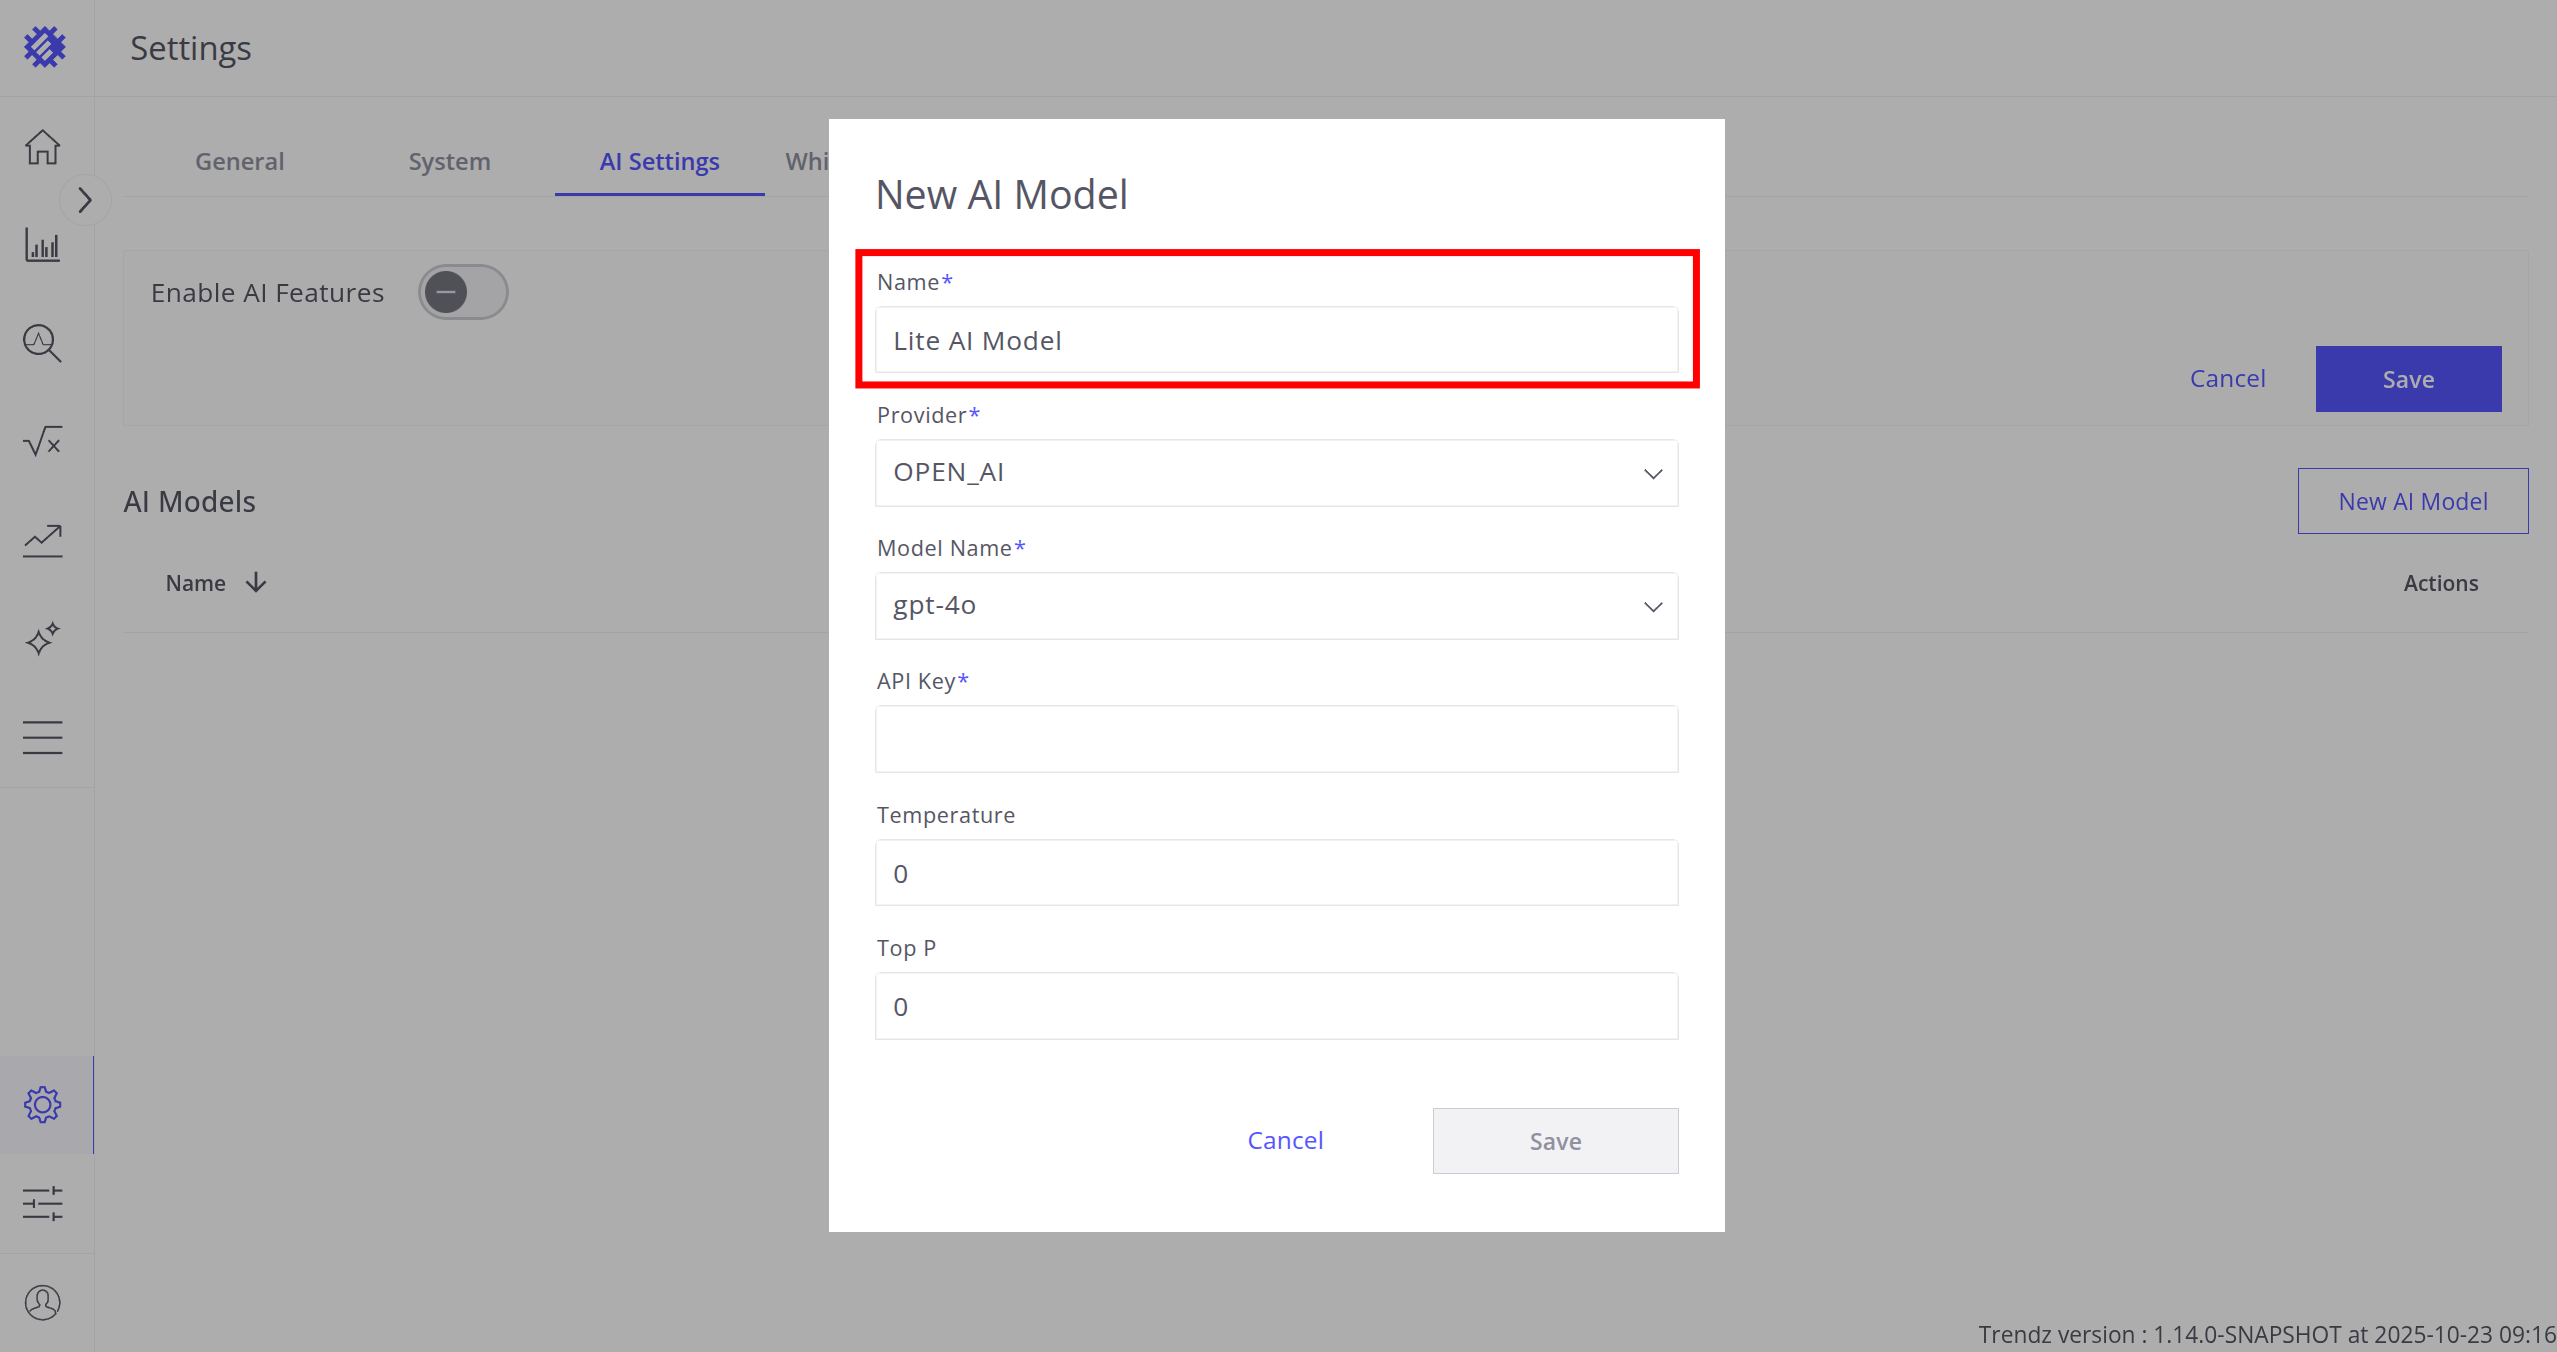
Task: Expand the Provider dropdown showing OPEN_AI
Action: (1276, 473)
